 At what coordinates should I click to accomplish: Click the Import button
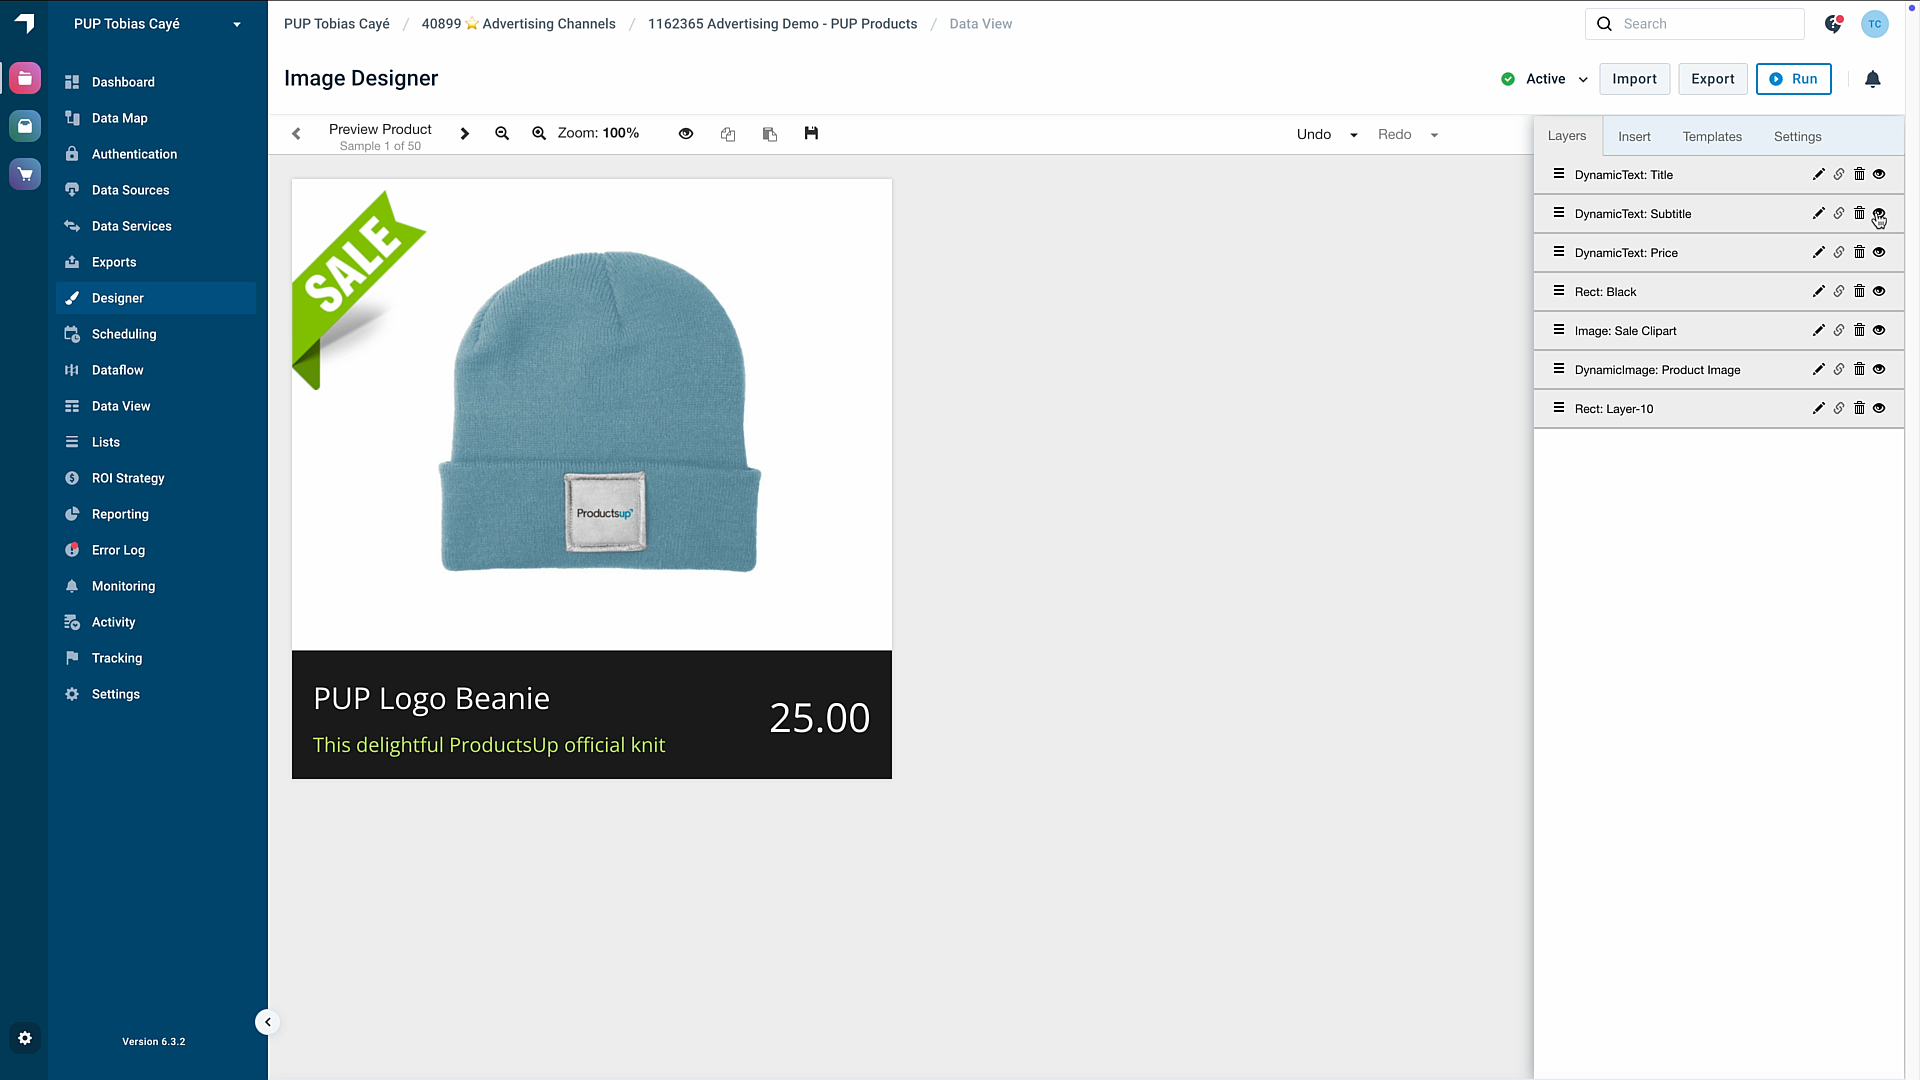pyautogui.click(x=1634, y=79)
